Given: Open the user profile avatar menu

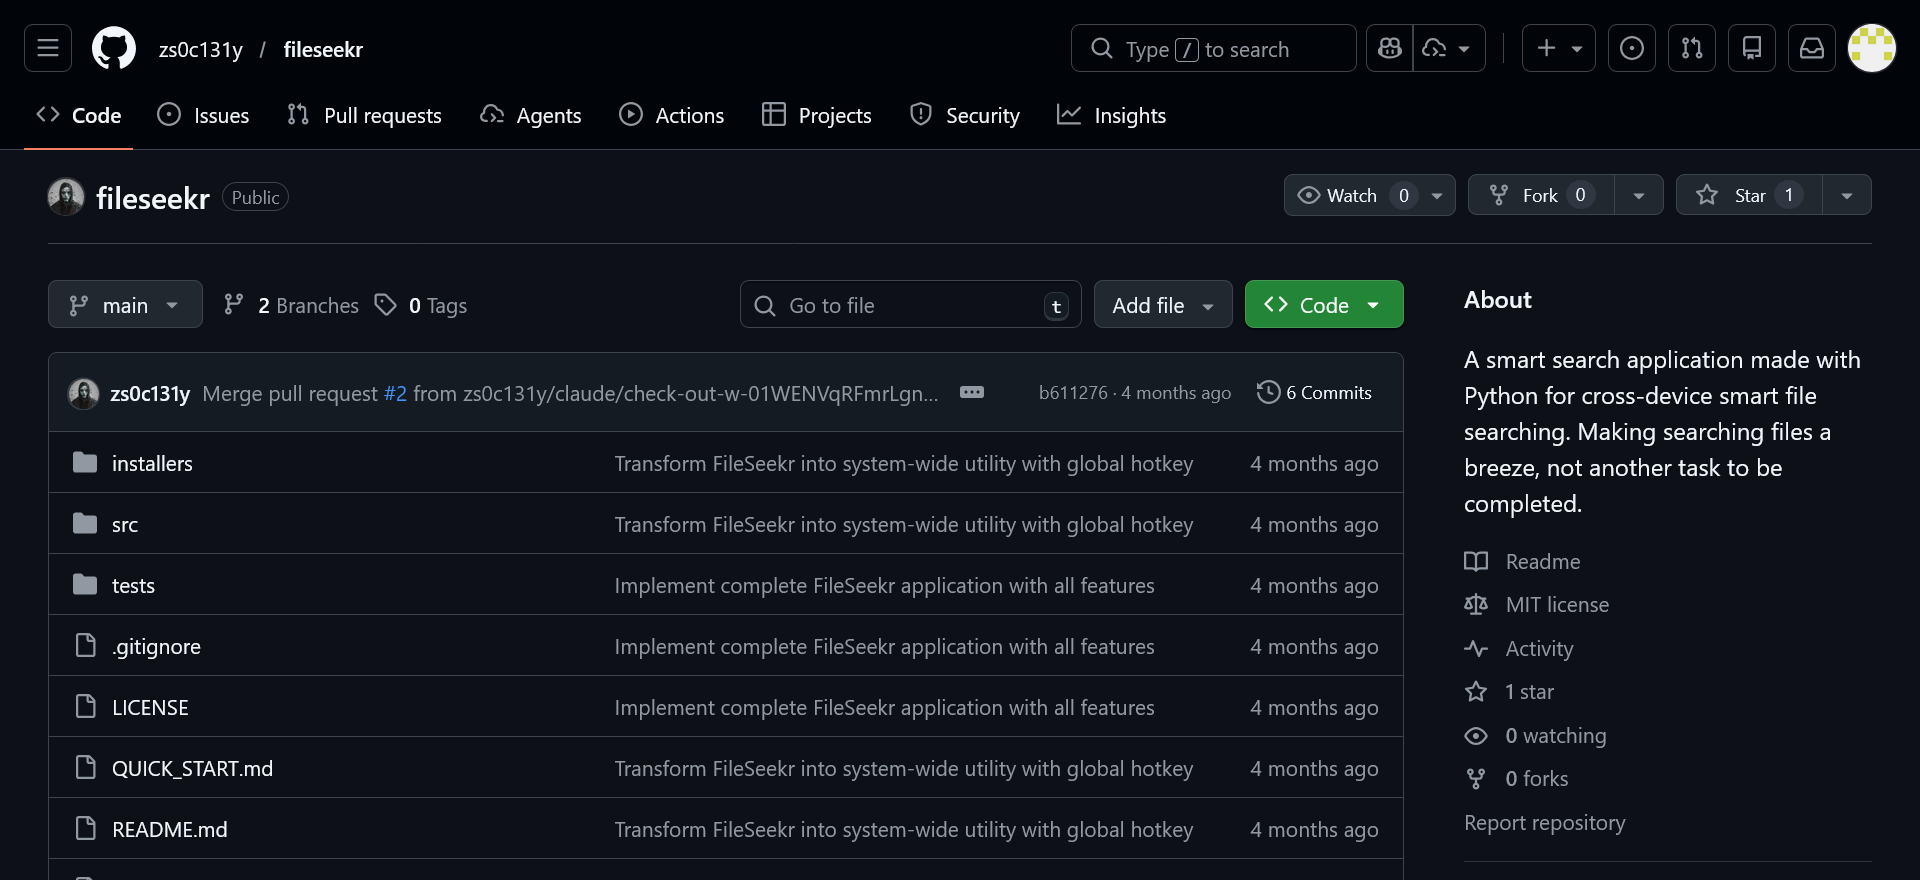Looking at the screenshot, I should (x=1872, y=48).
